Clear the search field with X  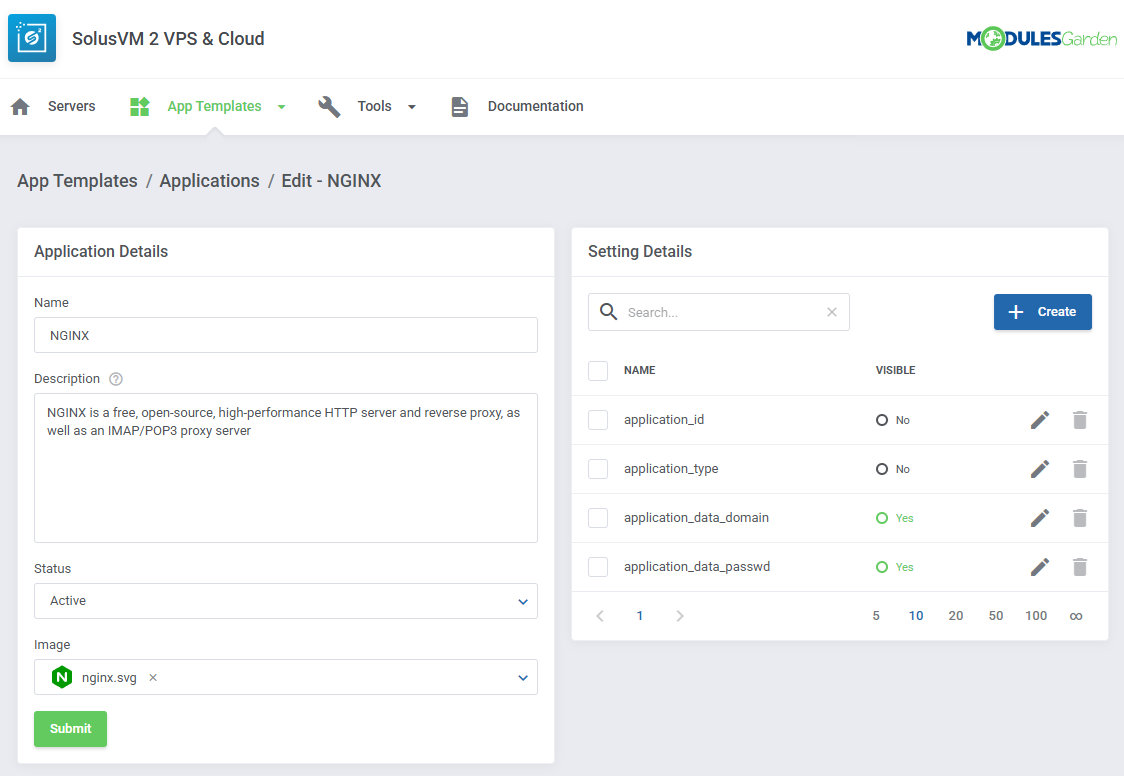pyautogui.click(x=832, y=312)
